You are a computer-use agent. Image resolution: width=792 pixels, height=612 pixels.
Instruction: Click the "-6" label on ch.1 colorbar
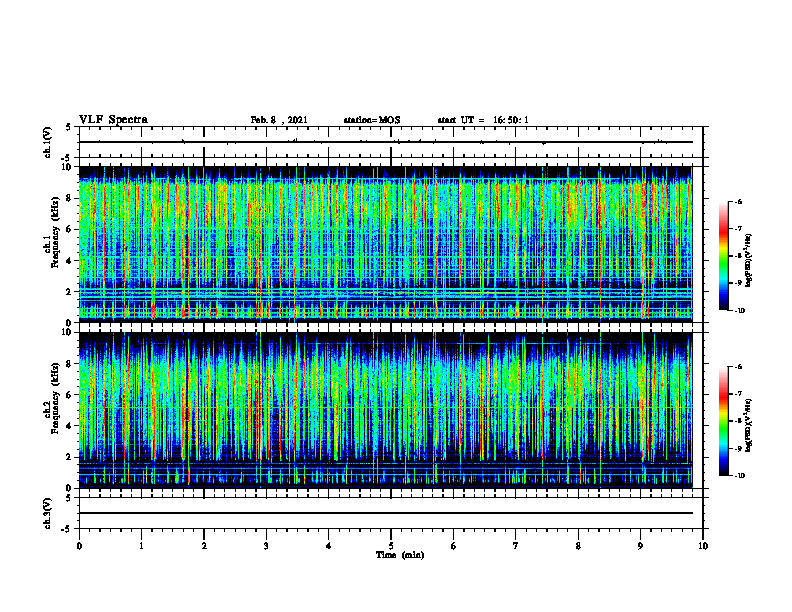(738, 201)
